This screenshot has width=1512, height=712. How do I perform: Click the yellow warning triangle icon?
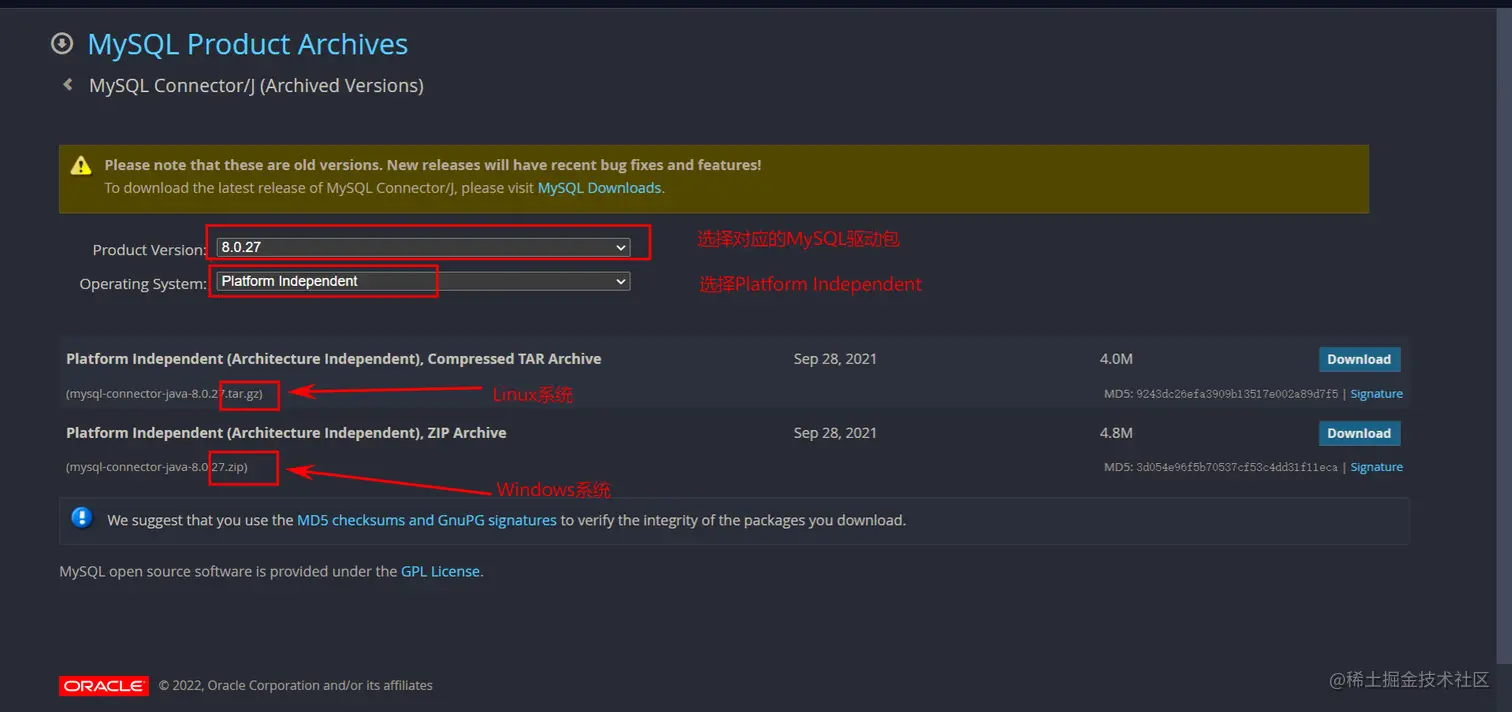point(83,165)
